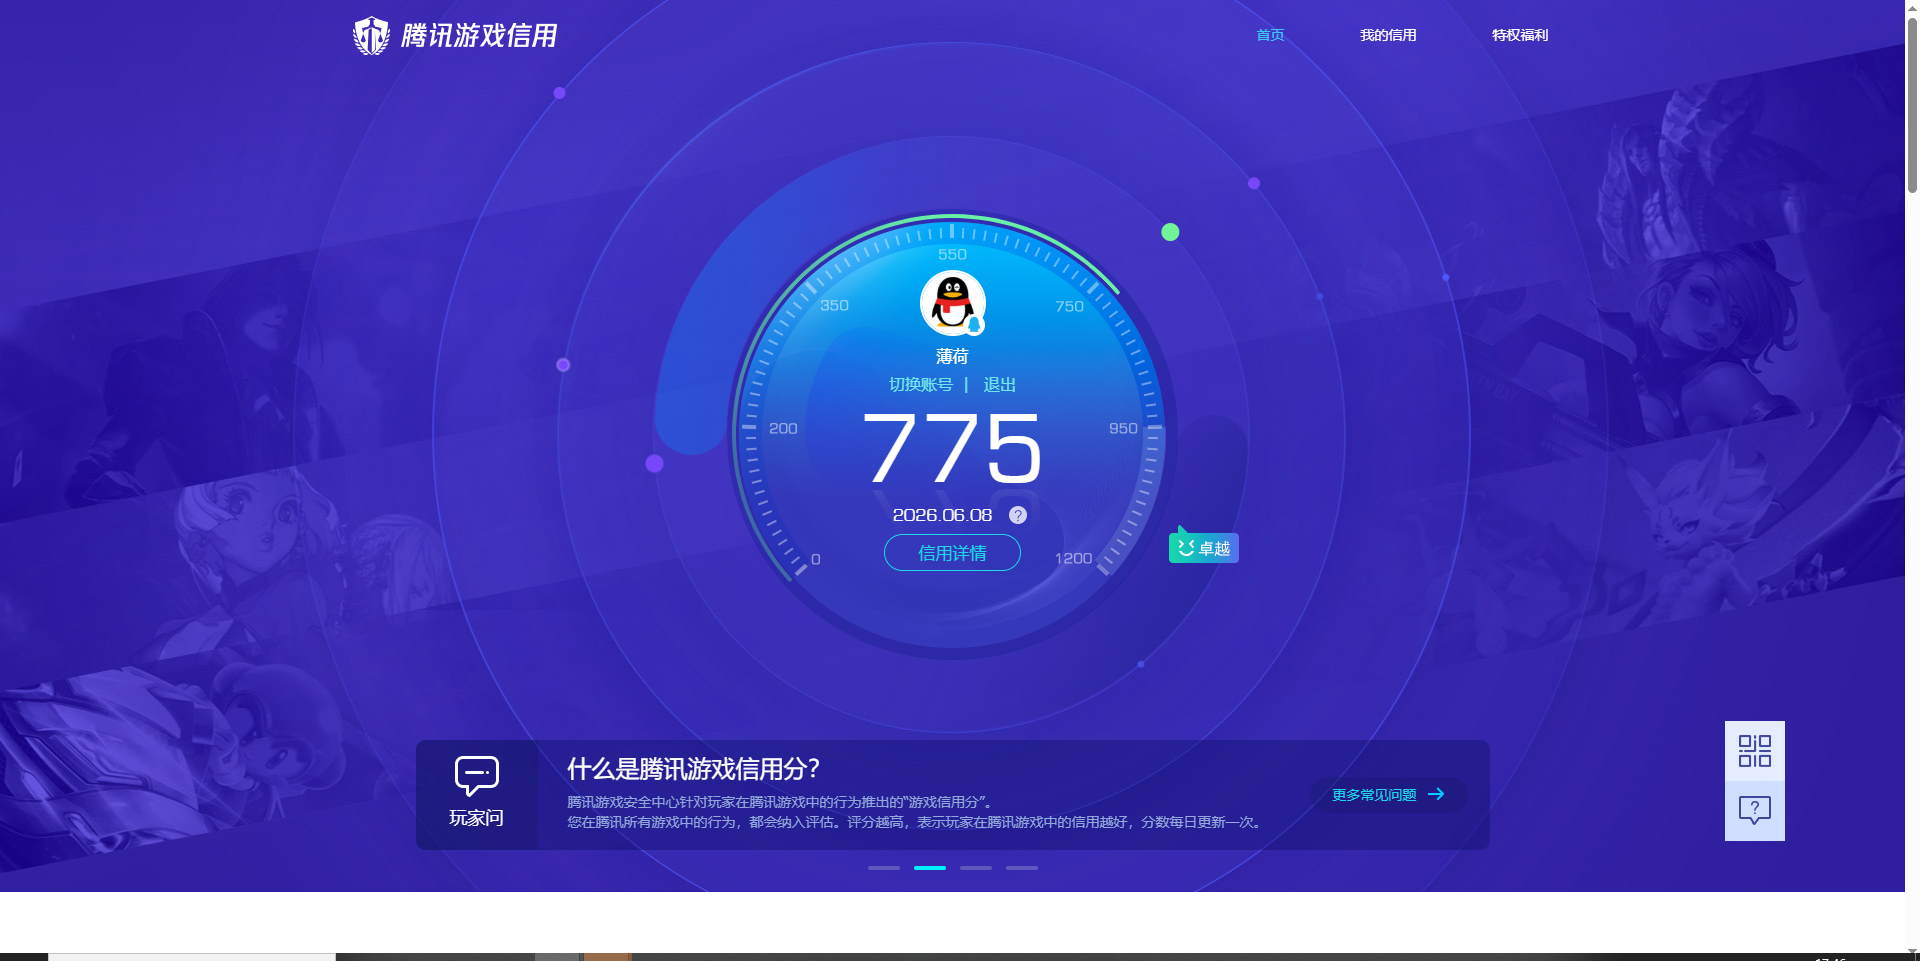This screenshot has height=961, width=1920.
Task: Open the 我的信用 nav item
Action: pyautogui.click(x=1388, y=35)
